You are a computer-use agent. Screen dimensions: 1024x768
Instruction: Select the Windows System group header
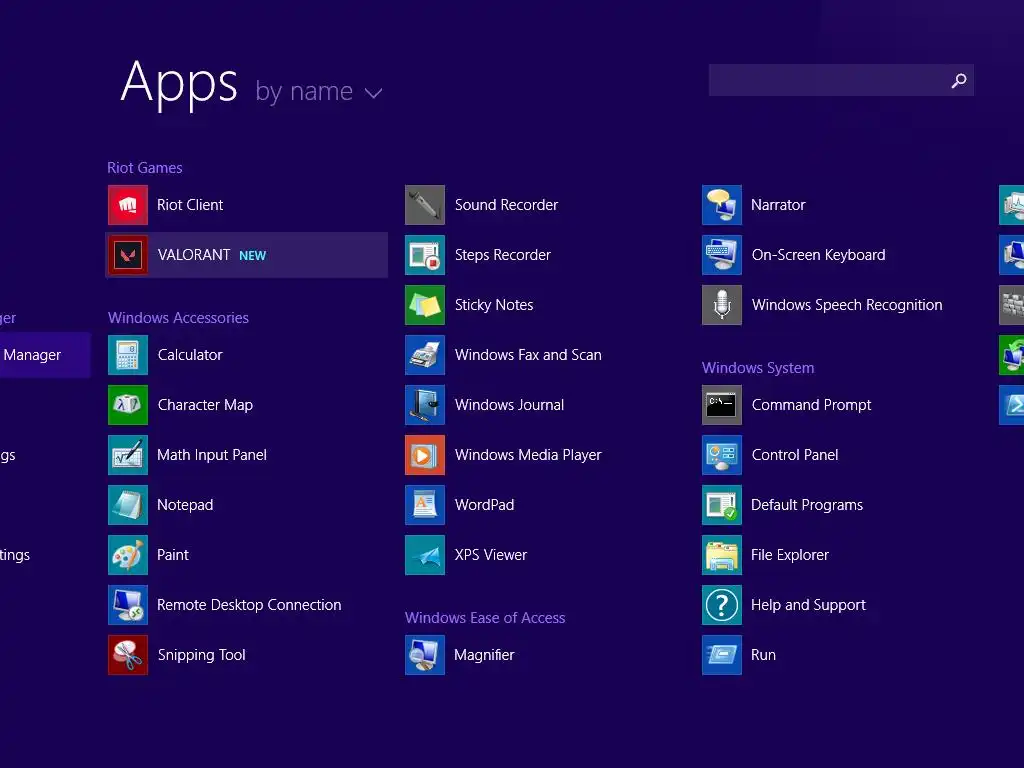pyautogui.click(x=758, y=368)
